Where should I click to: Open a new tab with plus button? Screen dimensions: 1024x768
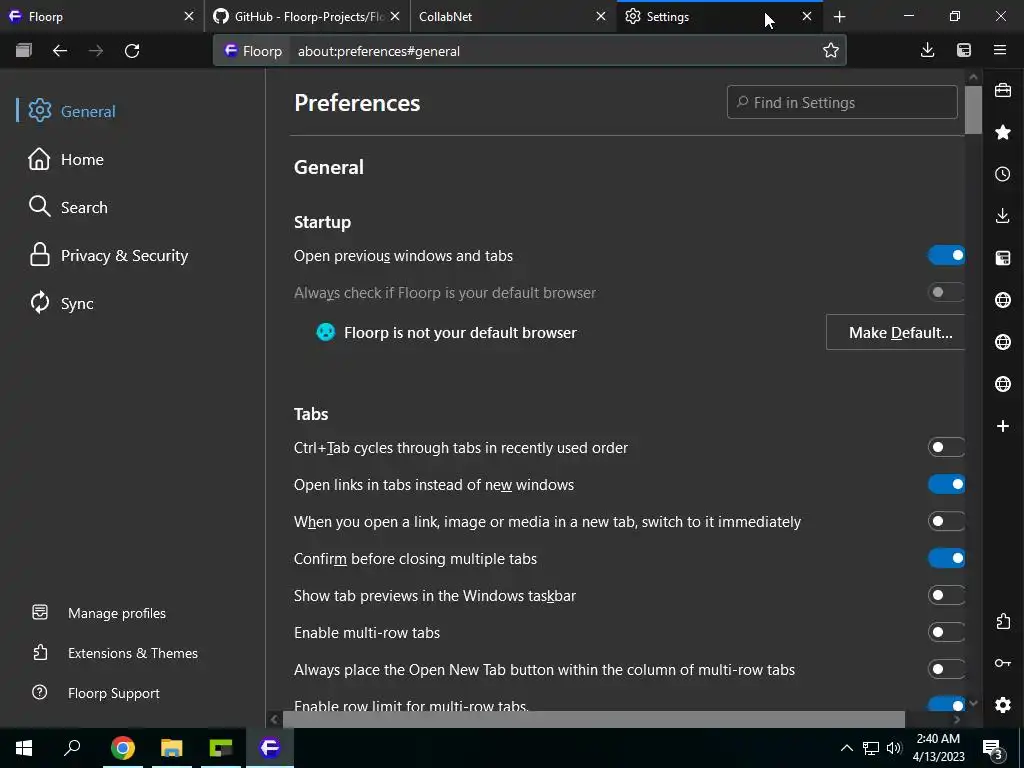(x=840, y=17)
